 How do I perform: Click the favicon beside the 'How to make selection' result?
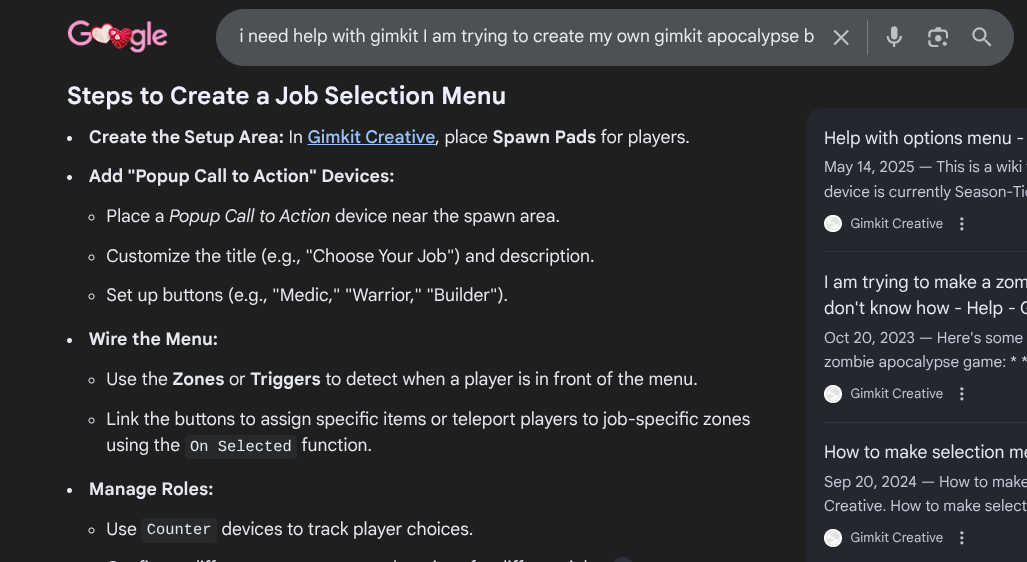833,538
